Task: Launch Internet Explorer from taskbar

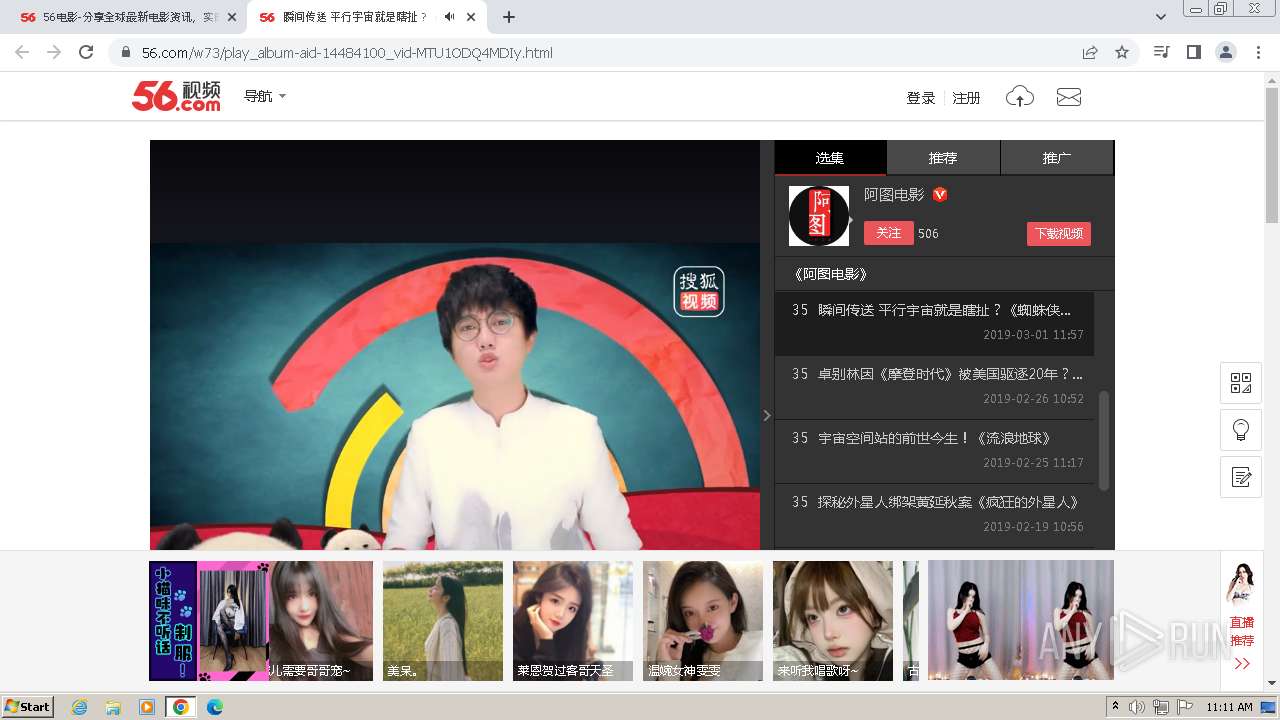Action: (79, 707)
